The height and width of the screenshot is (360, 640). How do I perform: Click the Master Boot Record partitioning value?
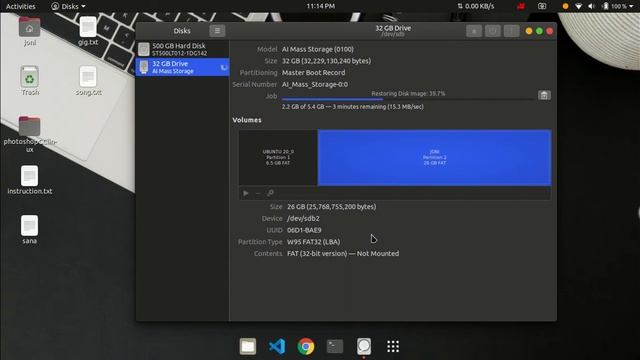point(313,73)
